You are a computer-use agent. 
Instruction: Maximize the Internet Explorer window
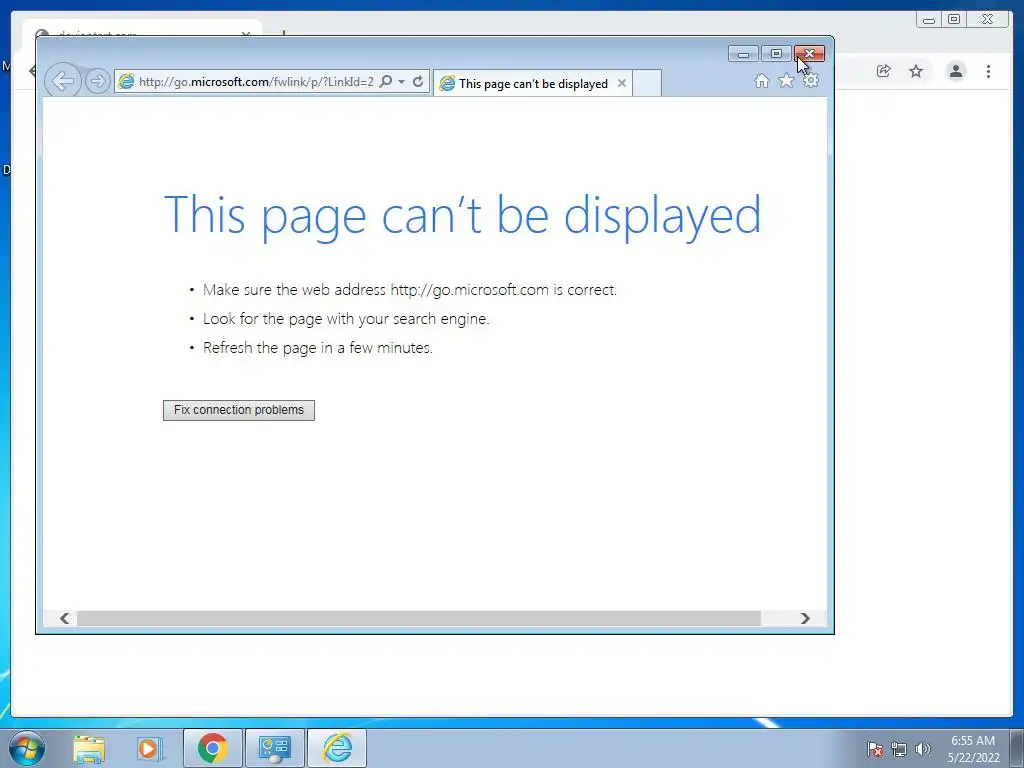coord(776,54)
